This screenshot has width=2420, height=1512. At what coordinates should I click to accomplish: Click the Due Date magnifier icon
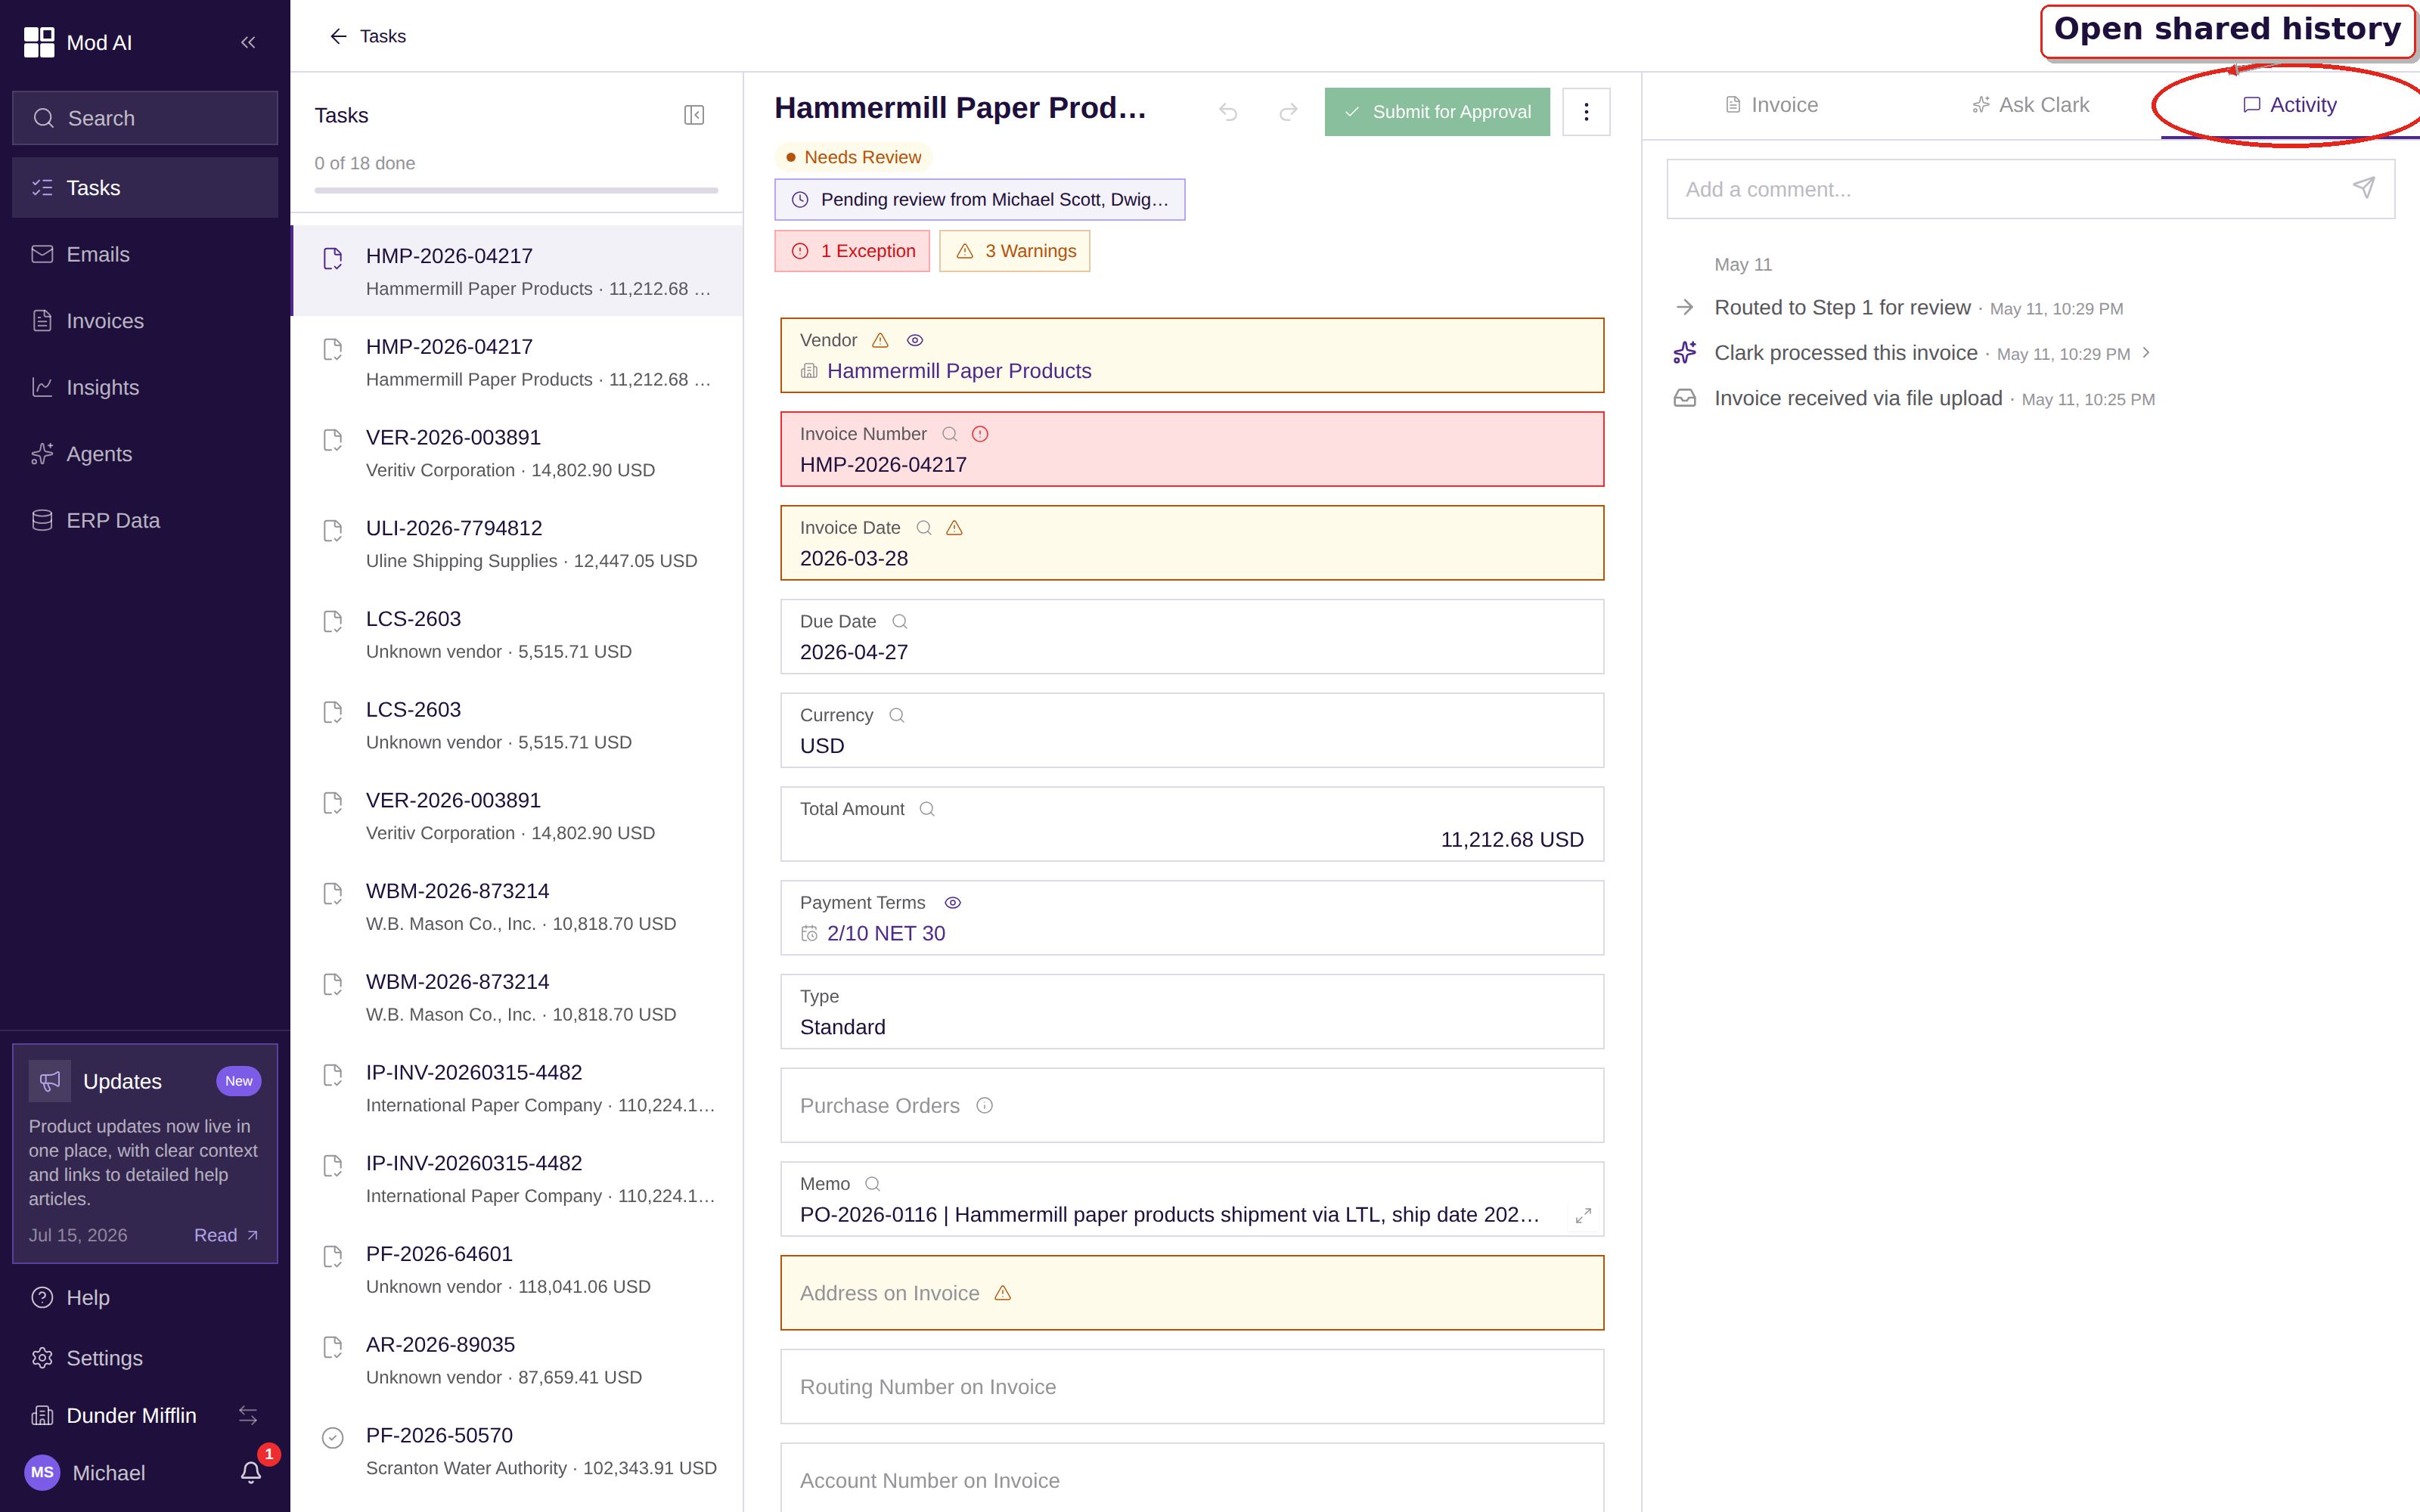[899, 622]
